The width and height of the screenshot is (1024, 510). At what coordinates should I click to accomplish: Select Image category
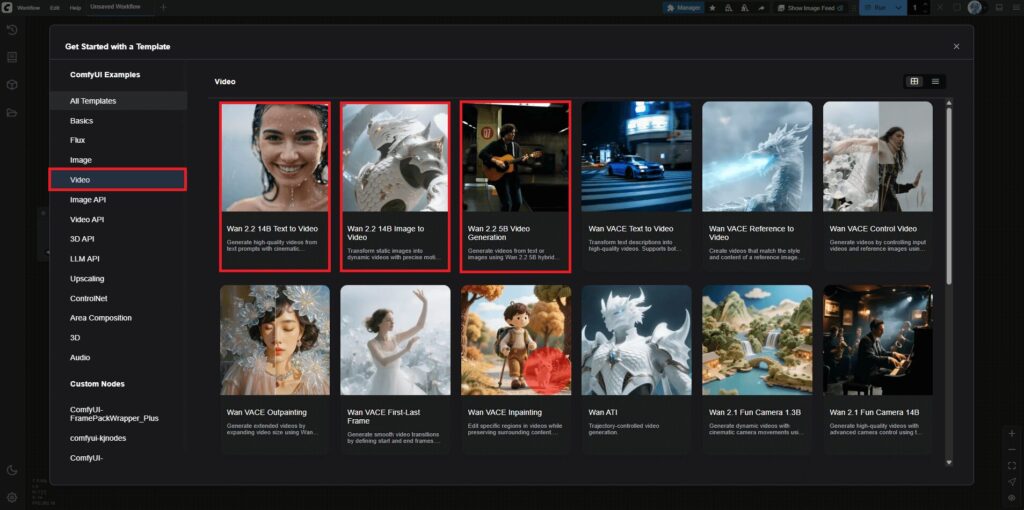pos(118,160)
